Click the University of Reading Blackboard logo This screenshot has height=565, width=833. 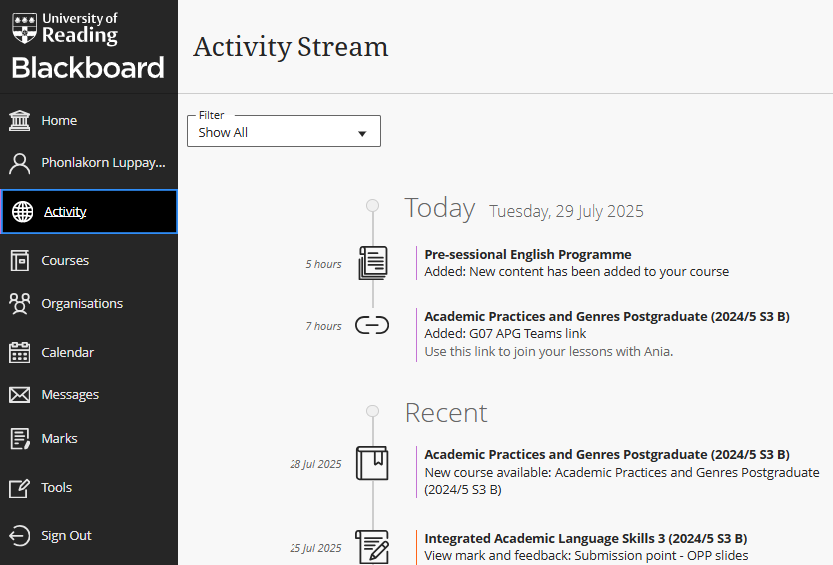coord(88,46)
